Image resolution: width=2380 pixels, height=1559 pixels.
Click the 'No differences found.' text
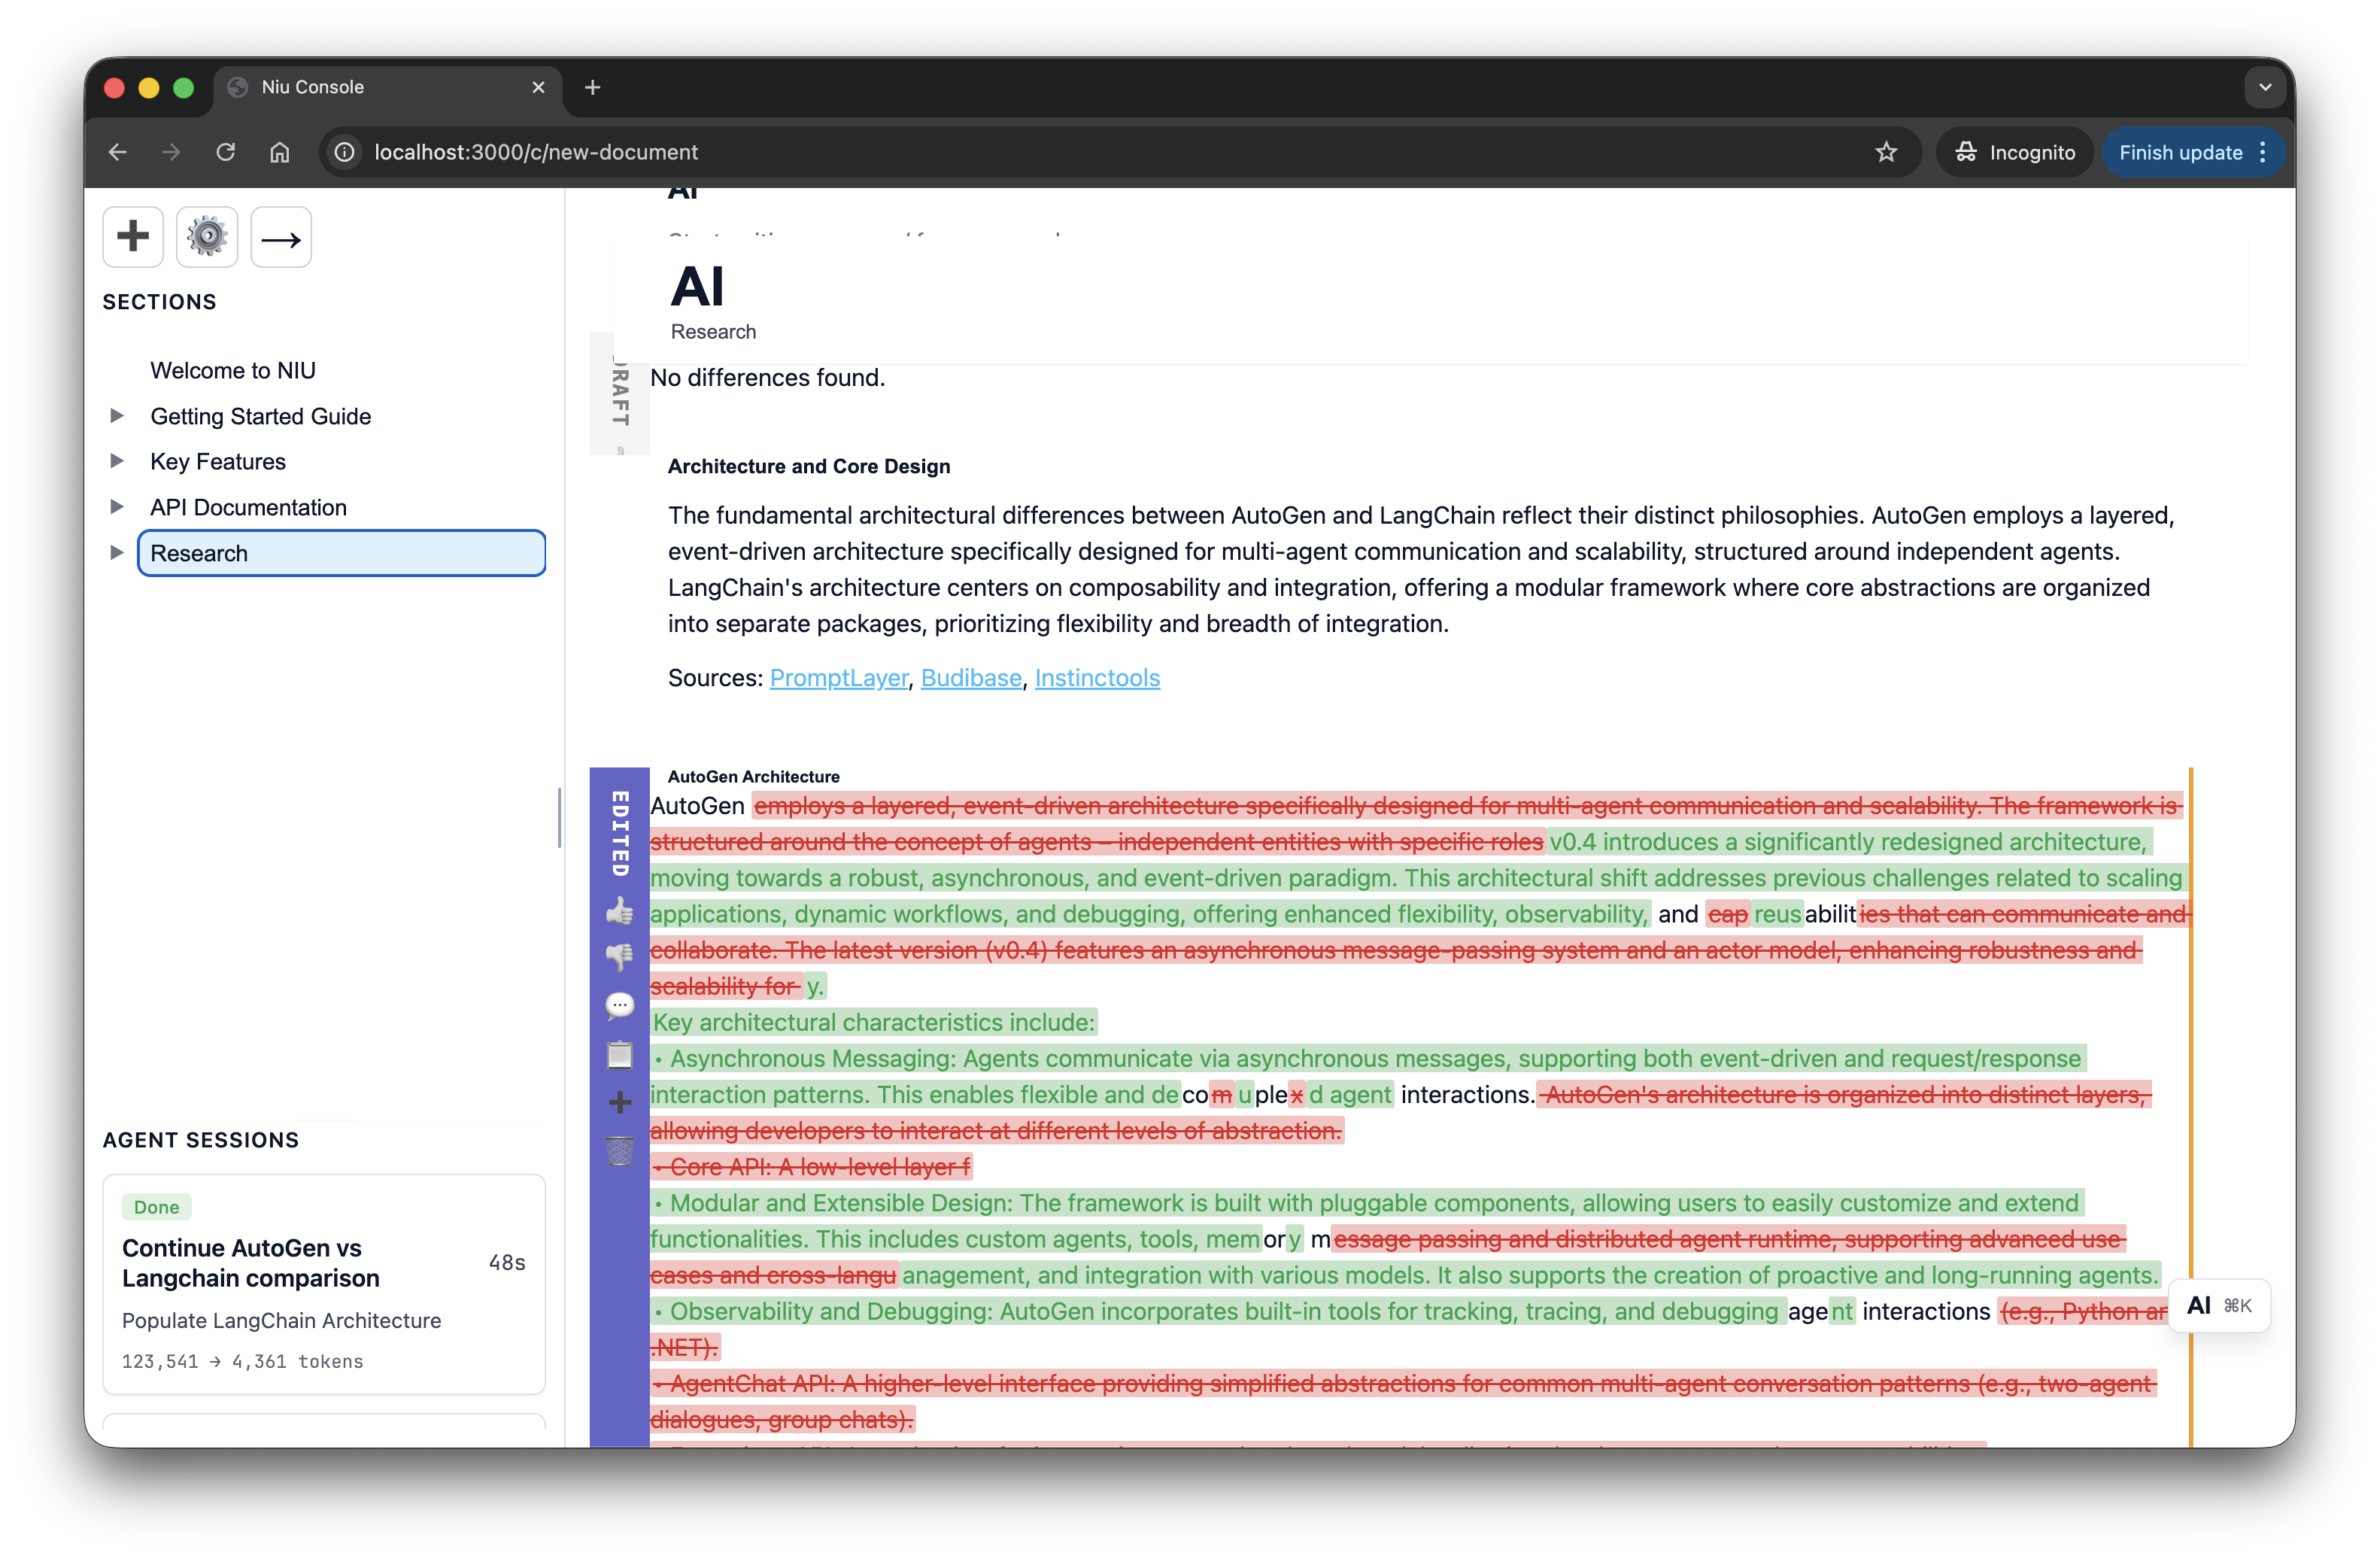[767, 378]
